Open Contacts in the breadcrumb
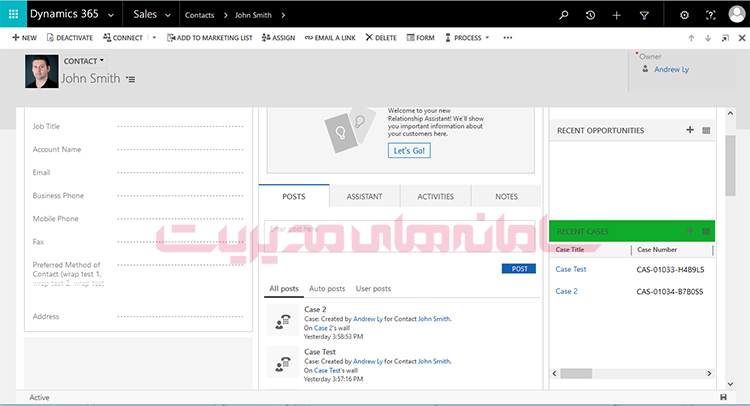750x406 pixels. 199,15
